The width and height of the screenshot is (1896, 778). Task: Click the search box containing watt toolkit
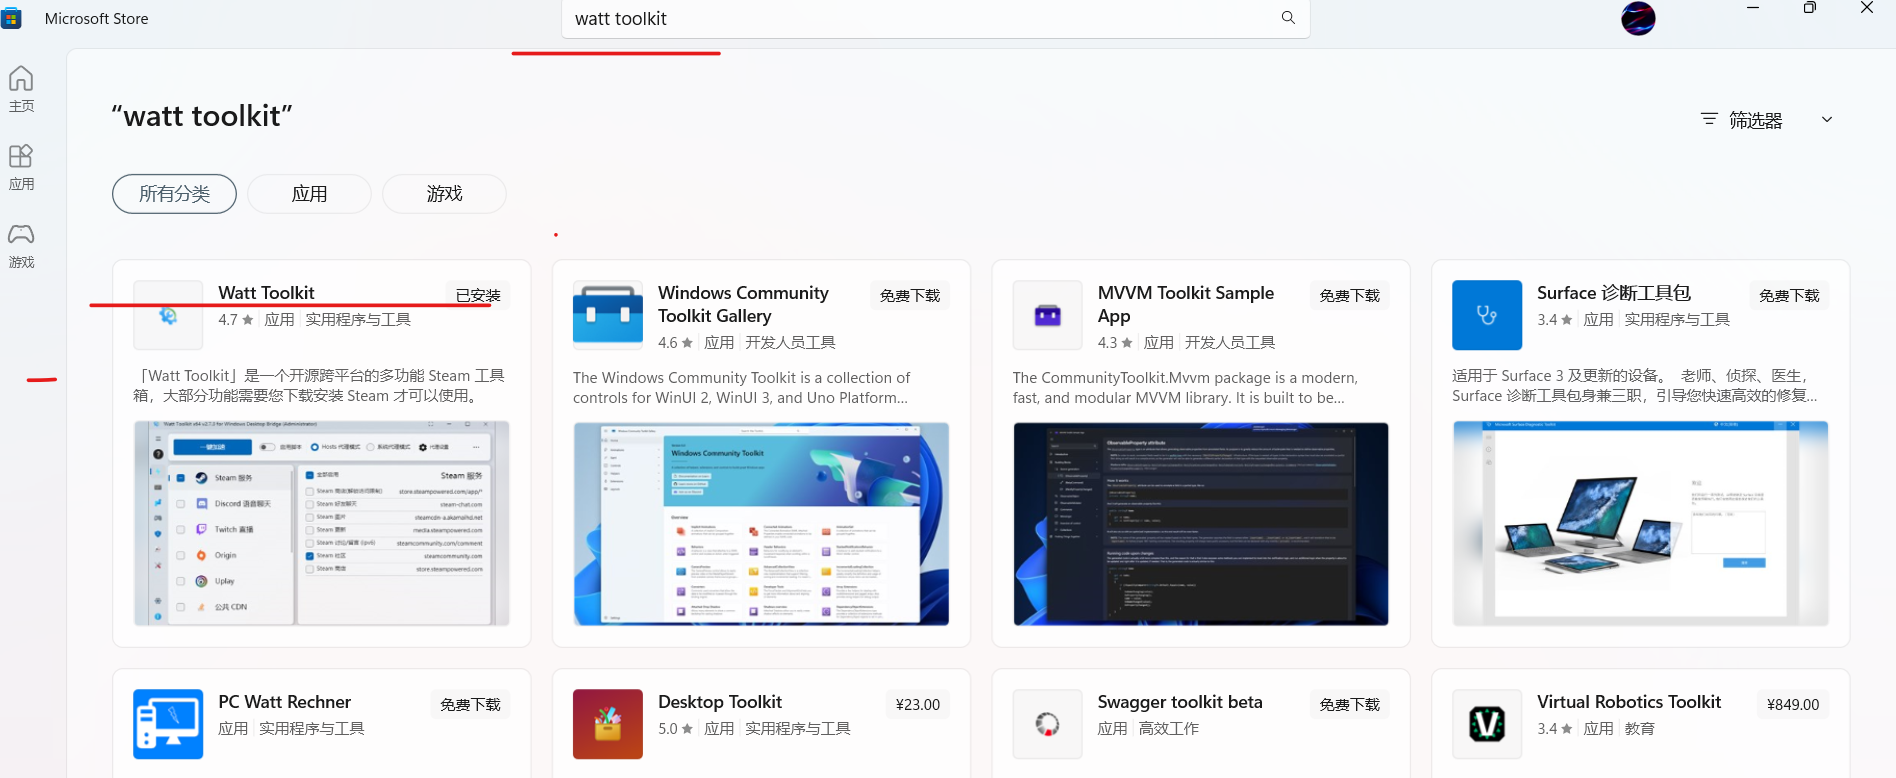click(935, 18)
